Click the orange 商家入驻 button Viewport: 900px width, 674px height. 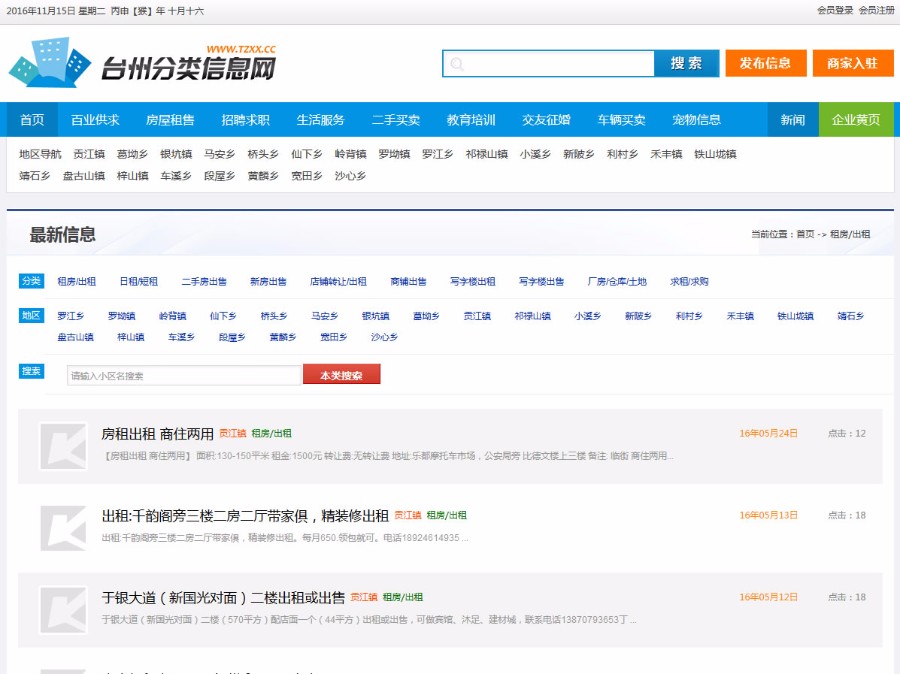pyautogui.click(x=853, y=63)
